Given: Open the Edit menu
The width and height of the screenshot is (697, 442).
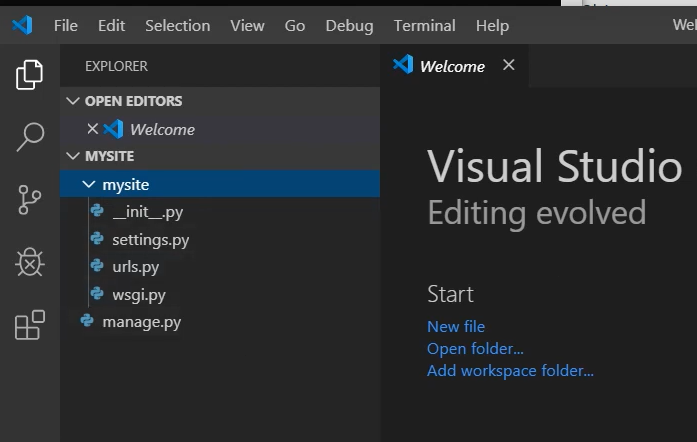Looking at the screenshot, I should [x=112, y=26].
